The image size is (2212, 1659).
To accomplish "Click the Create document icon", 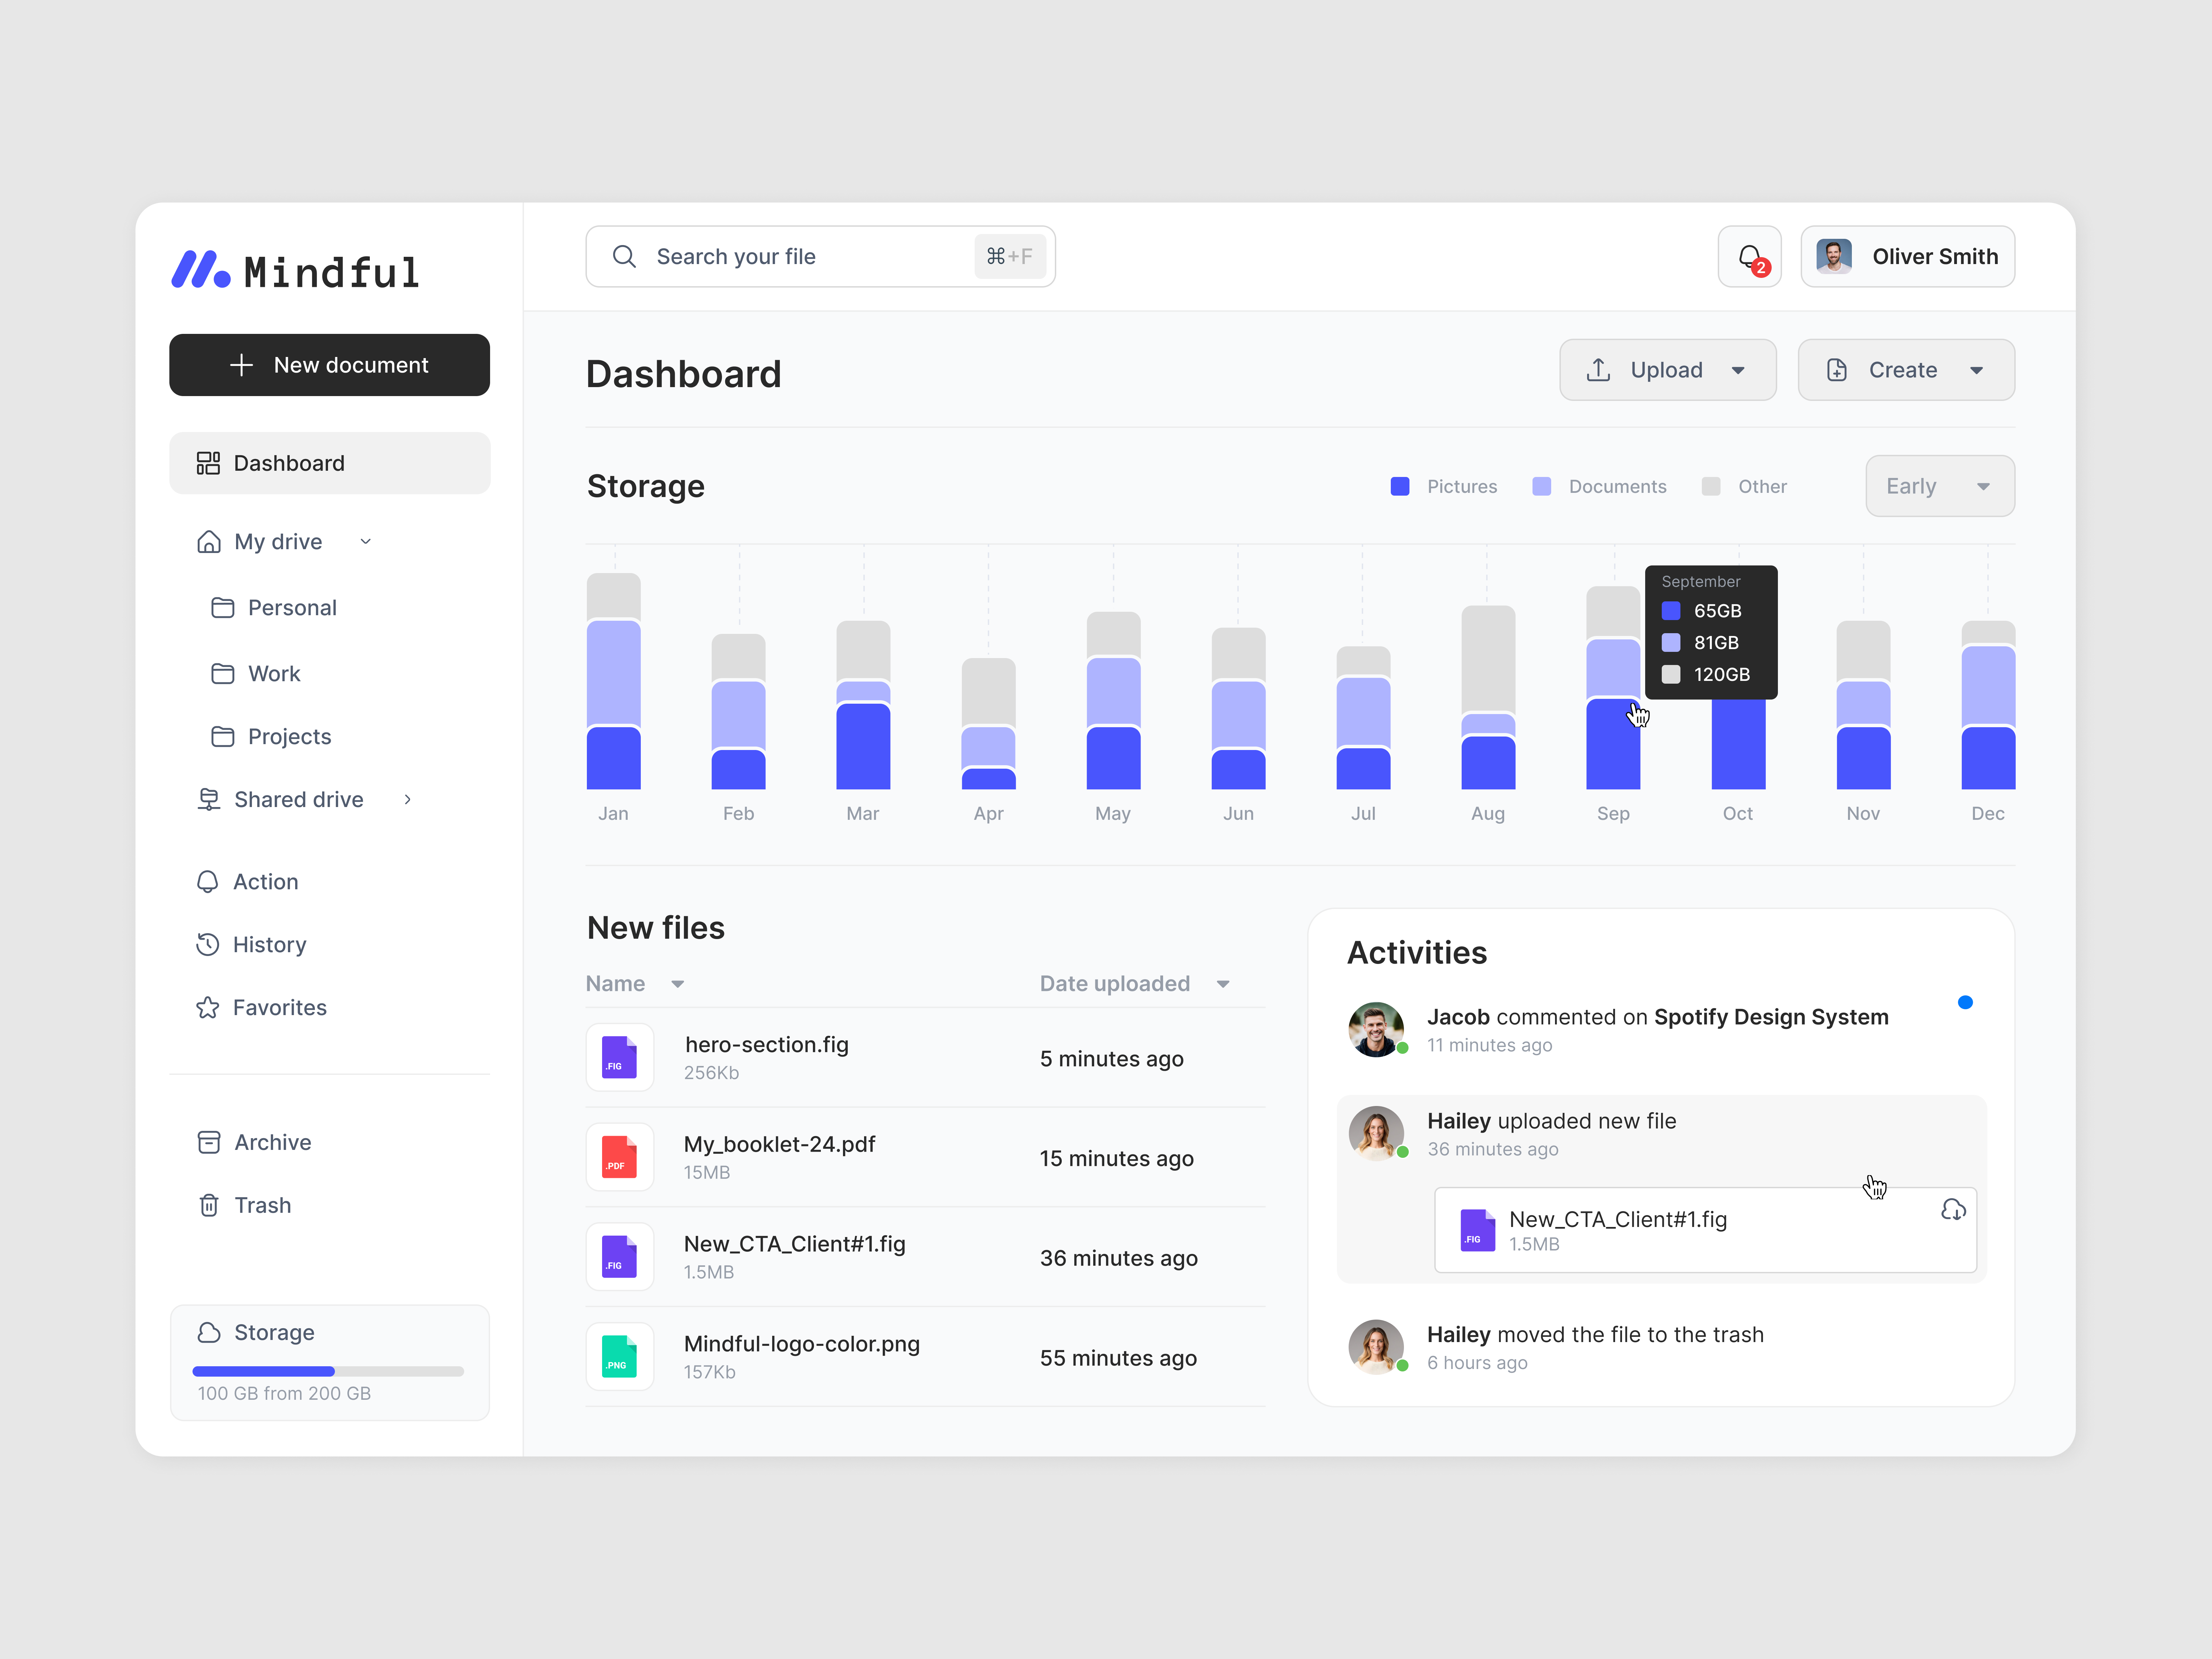I will [1837, 370].
